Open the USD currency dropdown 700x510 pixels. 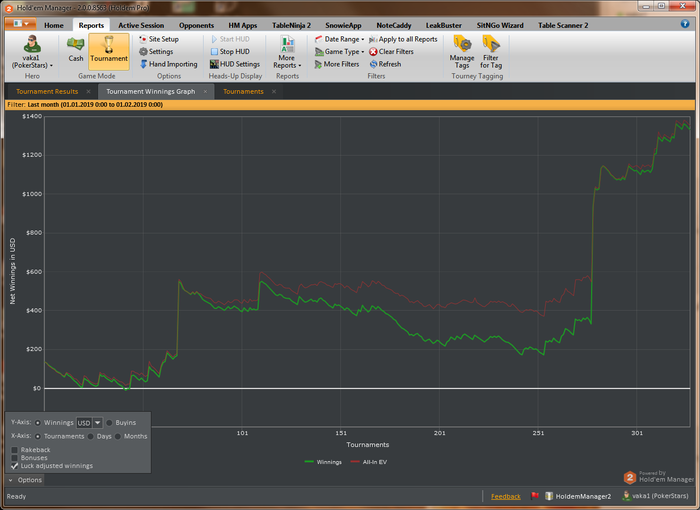point(98,422)
